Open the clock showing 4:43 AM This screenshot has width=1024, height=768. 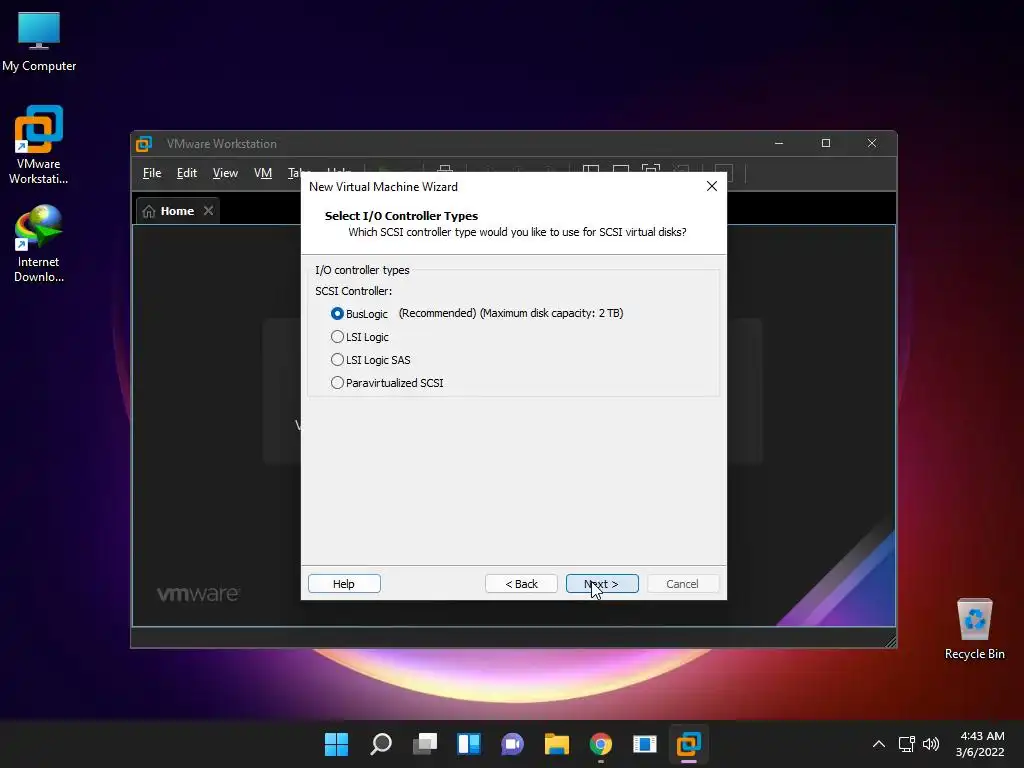pyautogui.click(x=980, y=744)
